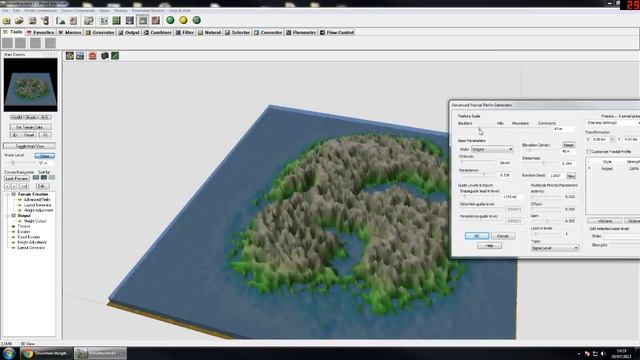Open the Tools tab
This screenshot has width=640, height=360.
(13, 32)
